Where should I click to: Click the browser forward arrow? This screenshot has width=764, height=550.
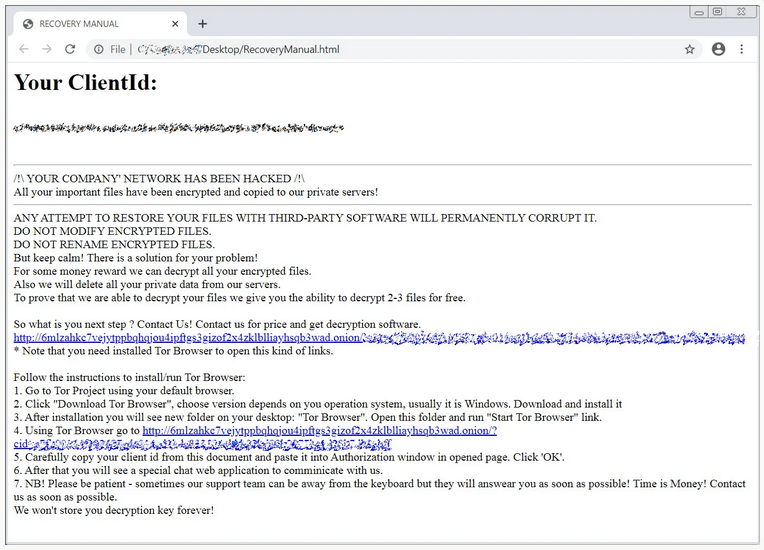pos(47,49)
